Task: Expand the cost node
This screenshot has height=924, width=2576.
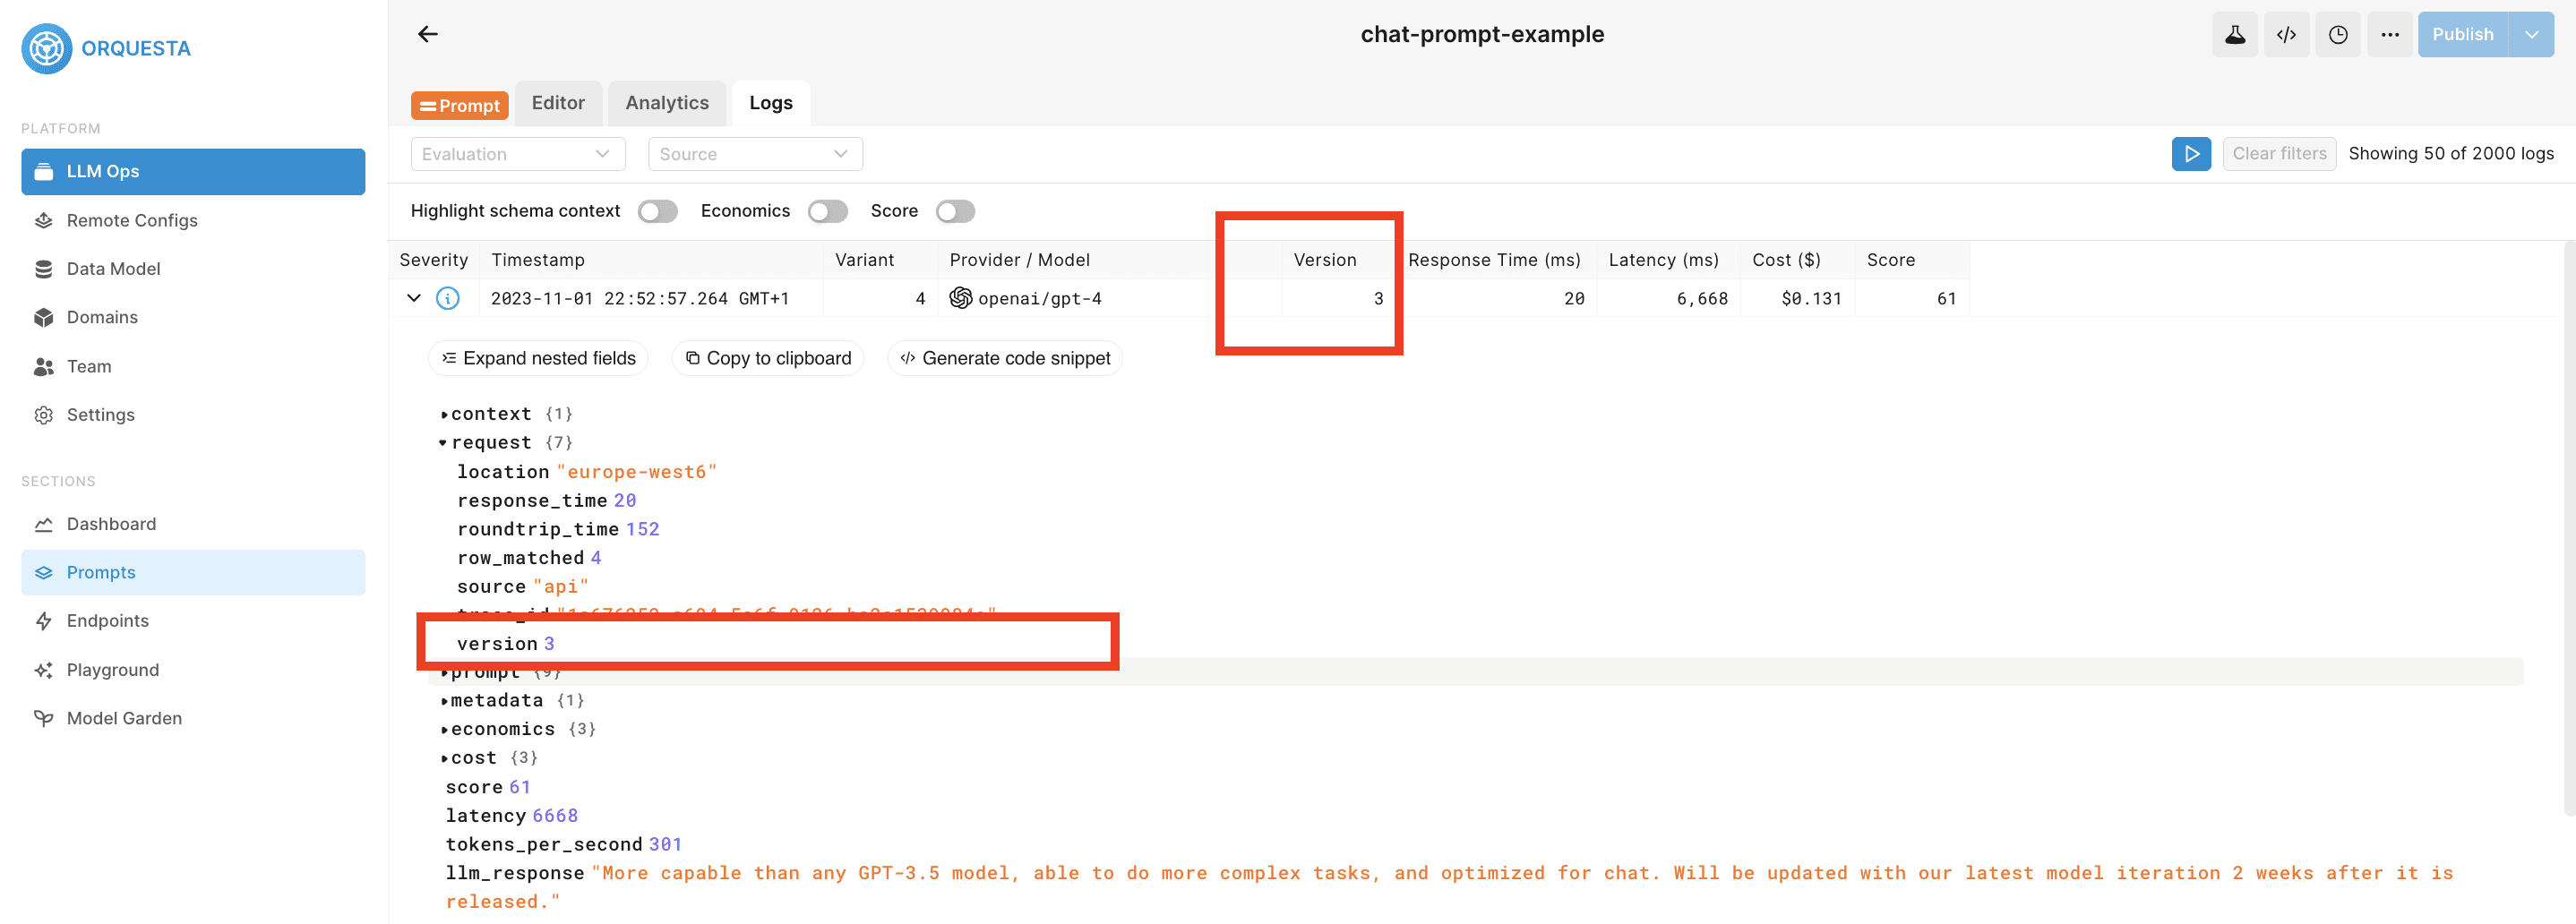Action: tap(444, 758)
